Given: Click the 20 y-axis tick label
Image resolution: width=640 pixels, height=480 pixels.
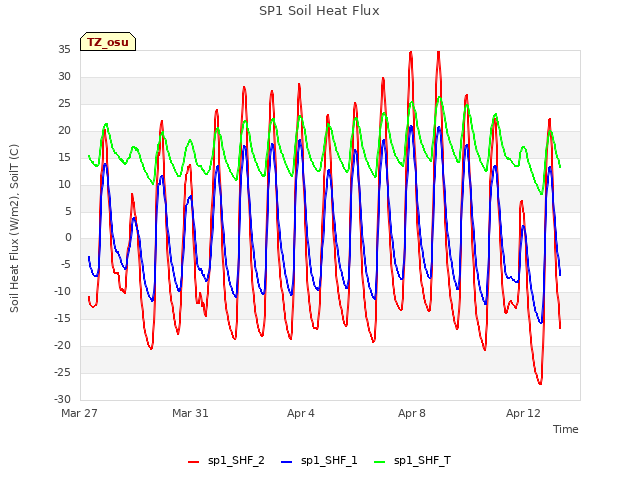Looking at the screenshot, I should point(64,130).
